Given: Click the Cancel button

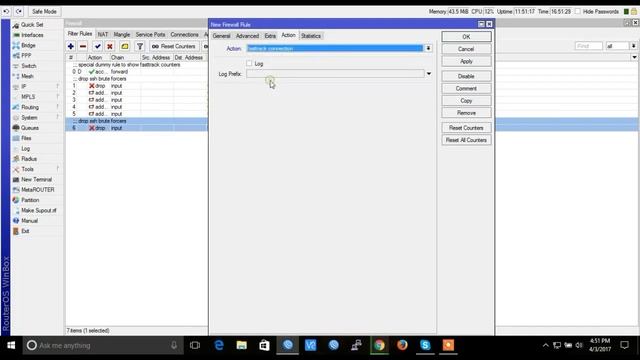Looking at the screenshot, I should pyautogui.click(x=466, y=49).
